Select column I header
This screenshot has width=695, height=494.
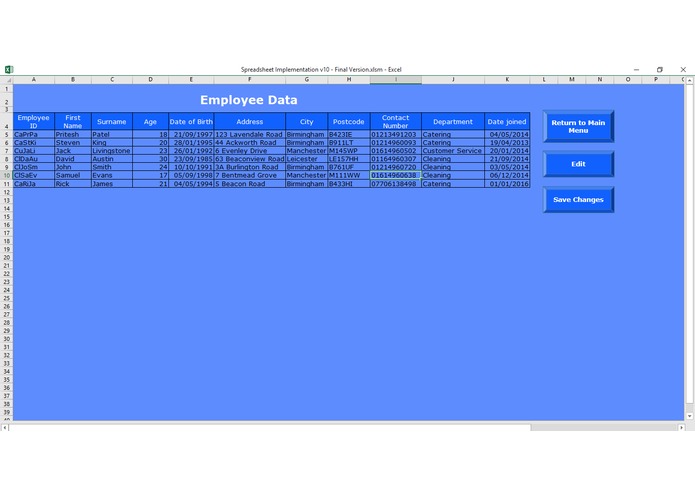point(396,80)
